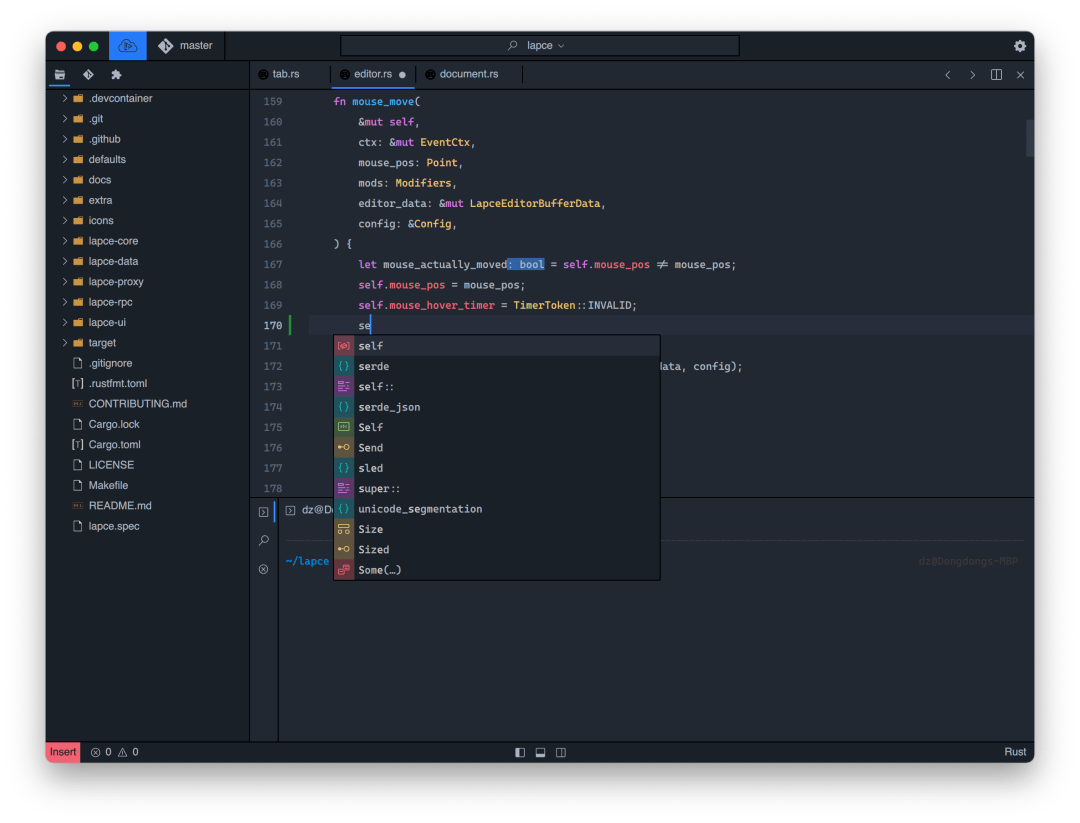The height and width of the screenshot is (823, 1080).
Task: Select the unicode_segmentation completion item
Action: coord(497,509)
